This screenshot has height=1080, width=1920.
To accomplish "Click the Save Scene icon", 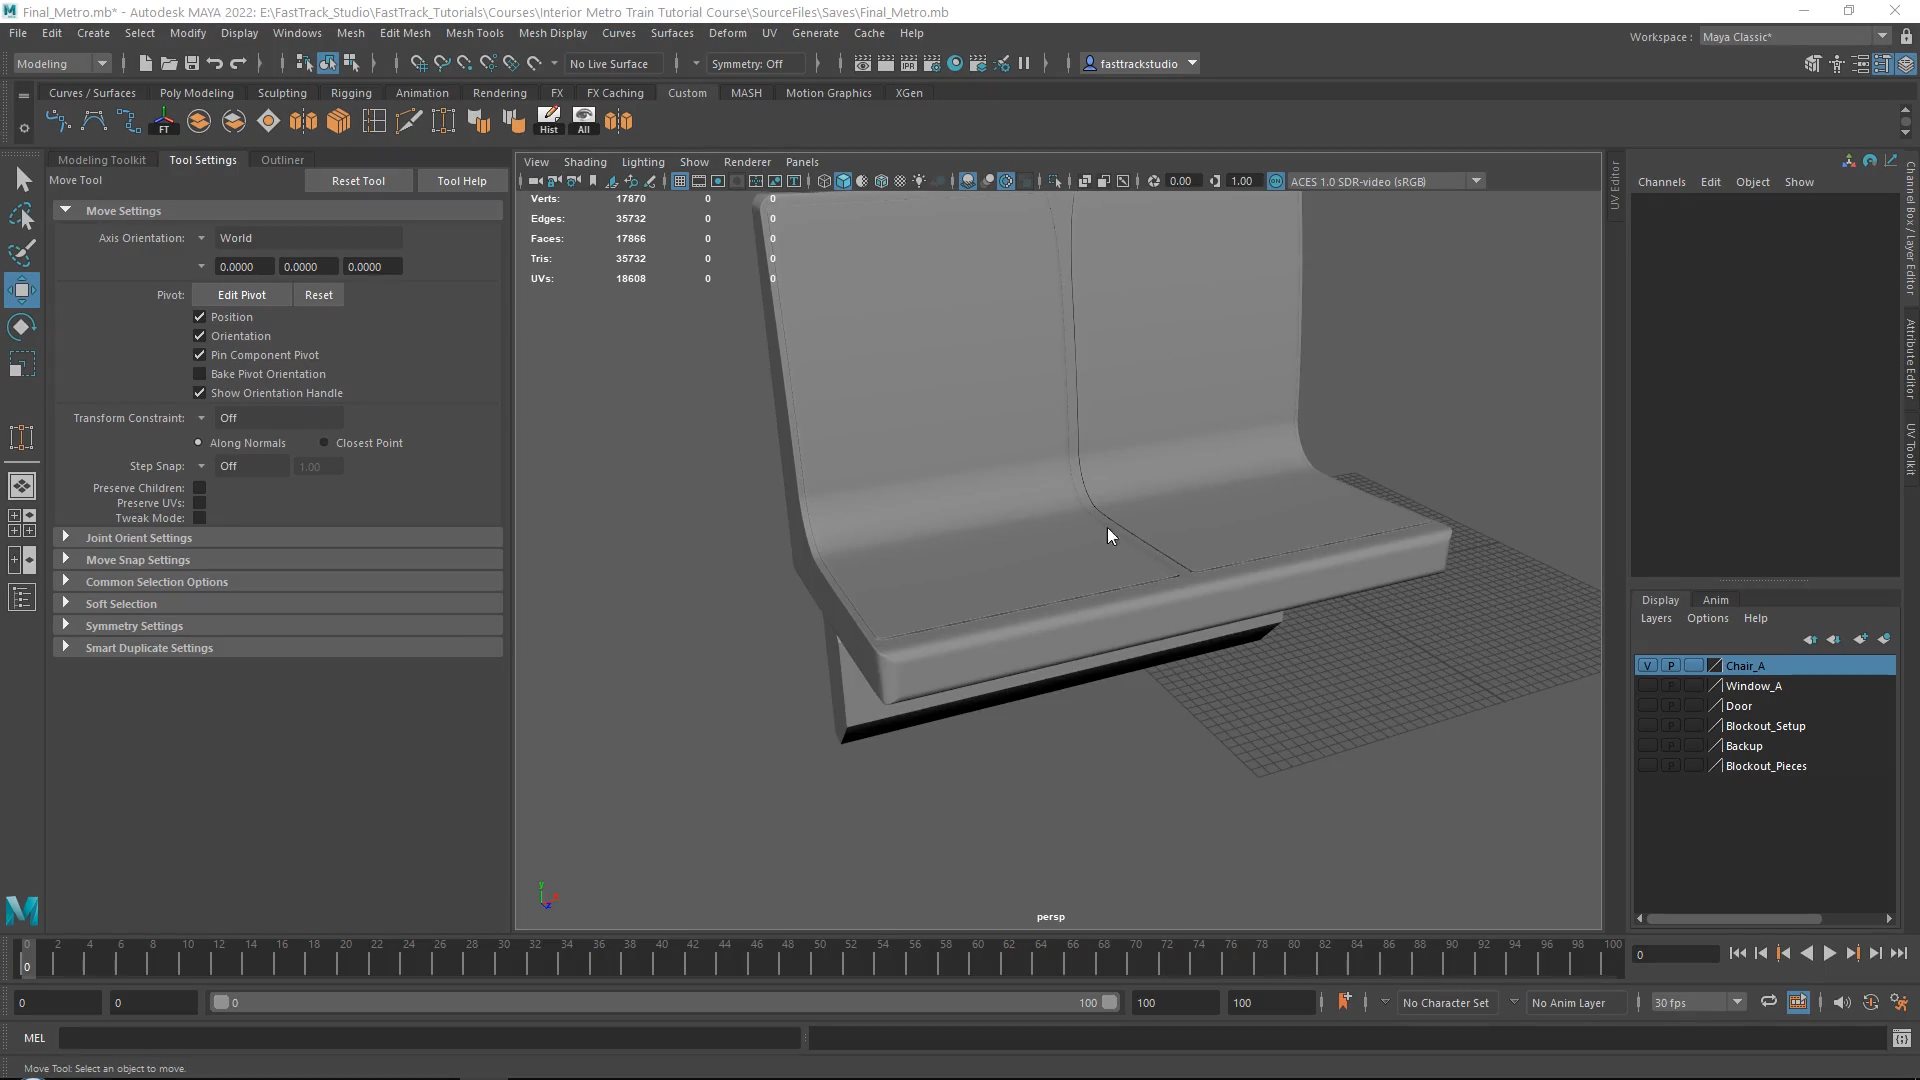I will (x=192, y=63).
